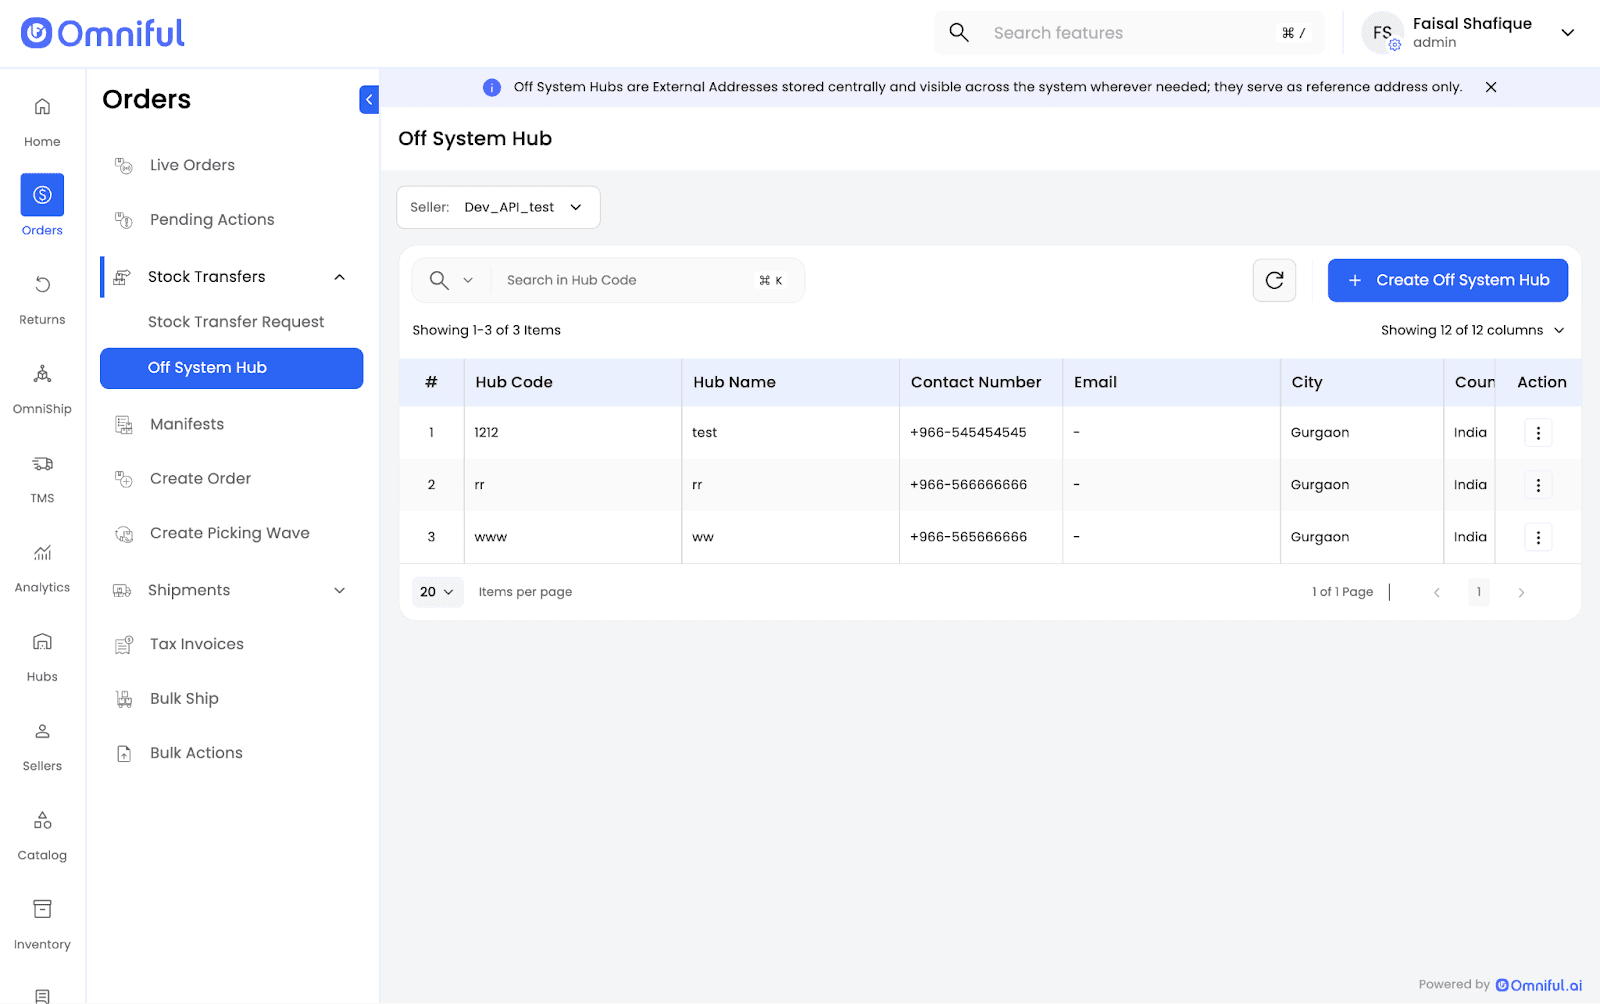Click Create Off System Hub button
1600x1004 pixels.
[1447, 280]
